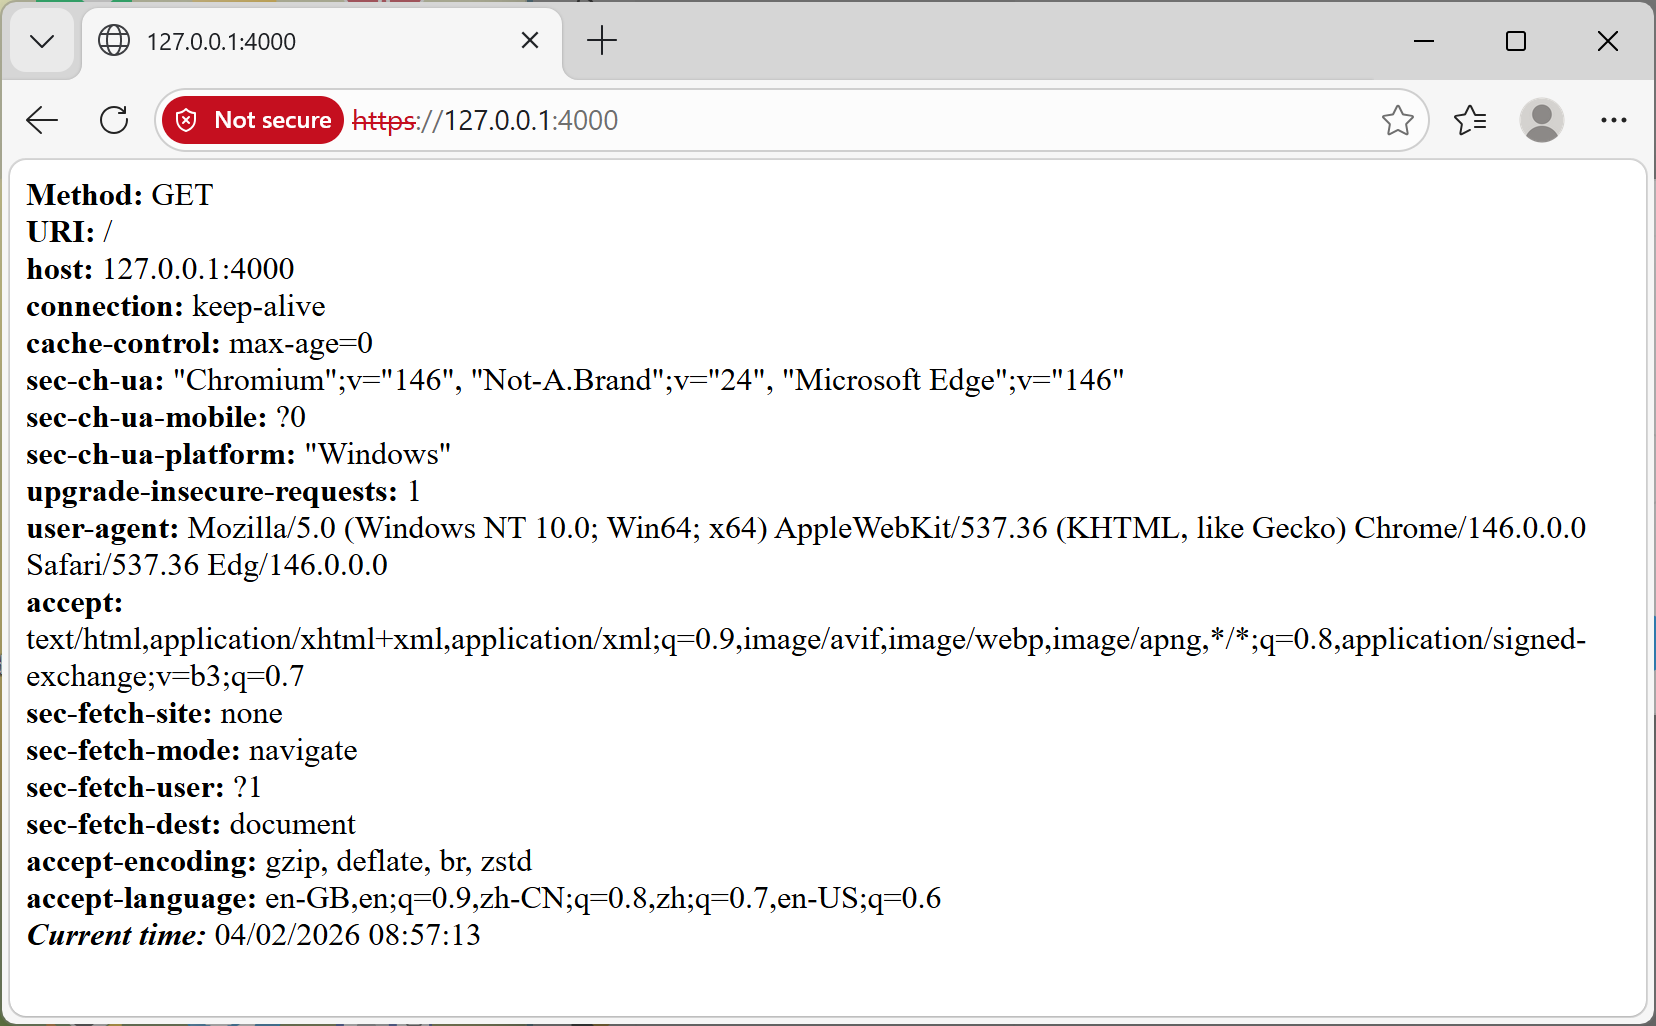
Task: Open the tab search dropdown chevron
Action: pos(42,41)
